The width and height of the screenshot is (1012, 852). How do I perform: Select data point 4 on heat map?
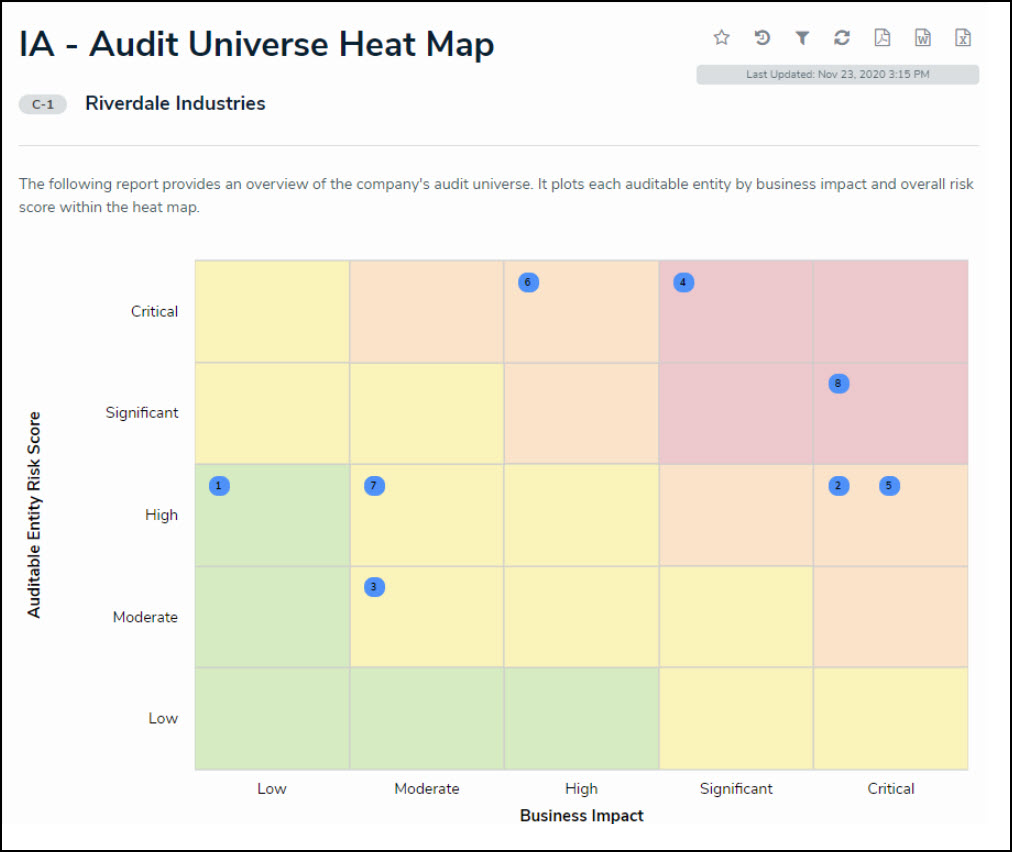tap(683, 282)
